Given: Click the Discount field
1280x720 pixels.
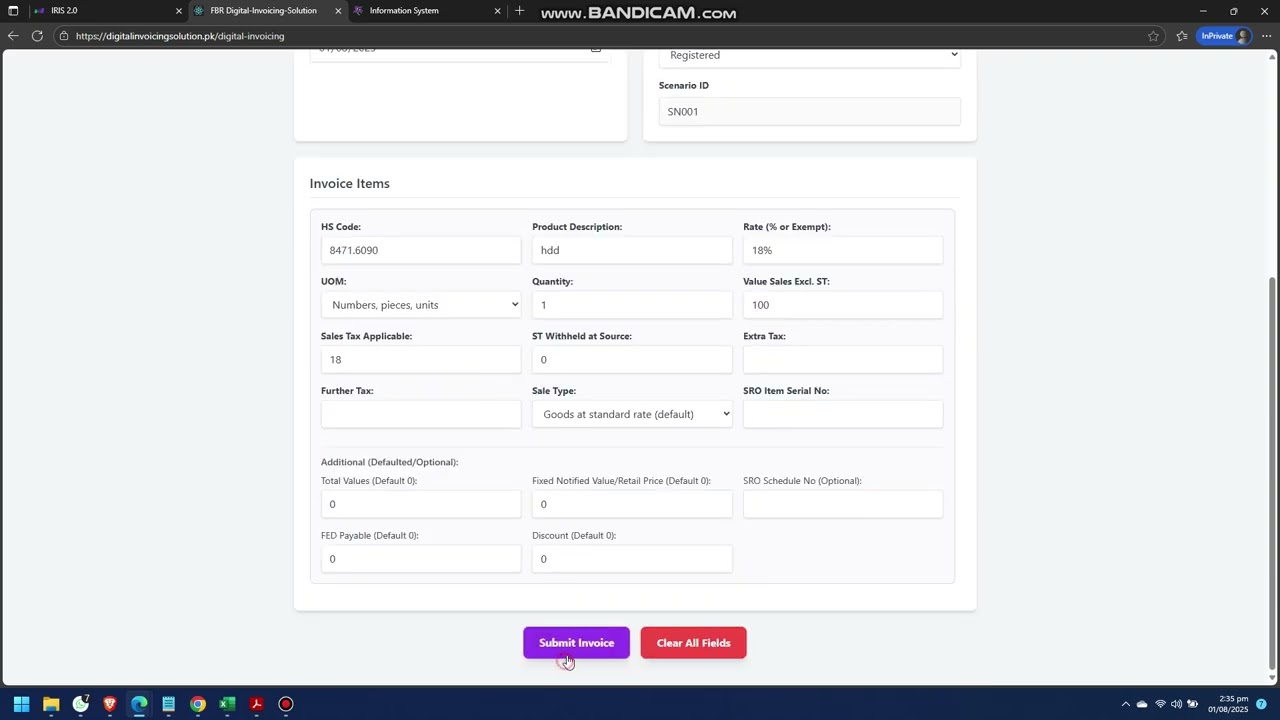Looking at the screenshot, I should point(632,559).
